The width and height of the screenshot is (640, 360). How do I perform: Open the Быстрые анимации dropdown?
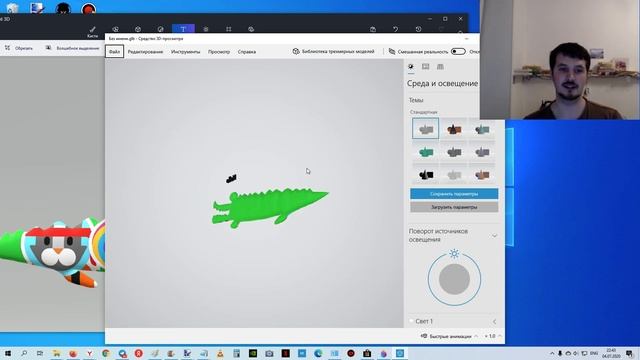[x=449, y=336]
